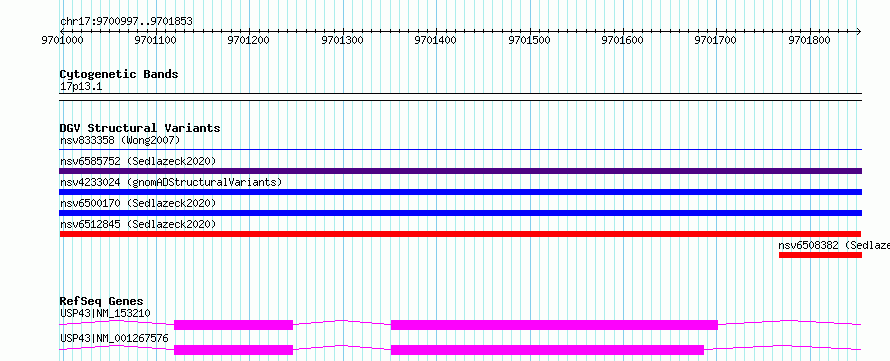Viewport: 890px width, 361px height.
Task: Open variant nsv6512845 (Sedlazeck2020) label
Action: [x=138, y=224]
